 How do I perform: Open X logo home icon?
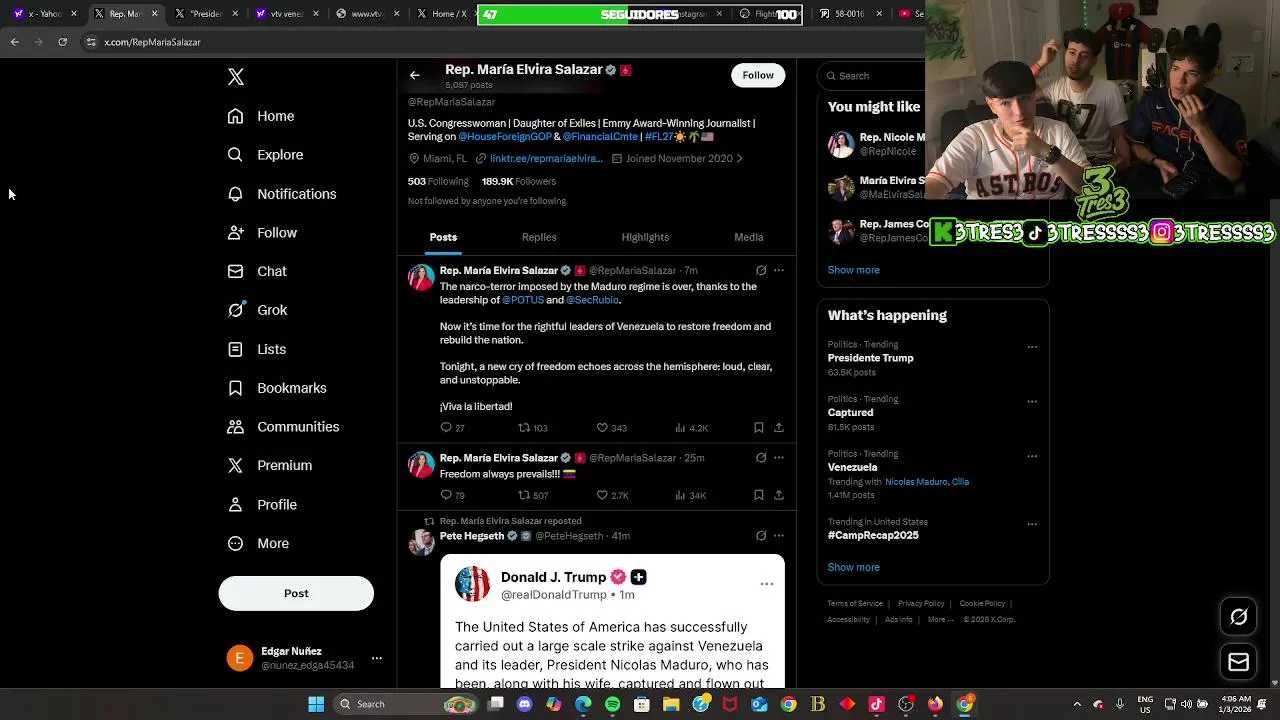pos(236,77)
